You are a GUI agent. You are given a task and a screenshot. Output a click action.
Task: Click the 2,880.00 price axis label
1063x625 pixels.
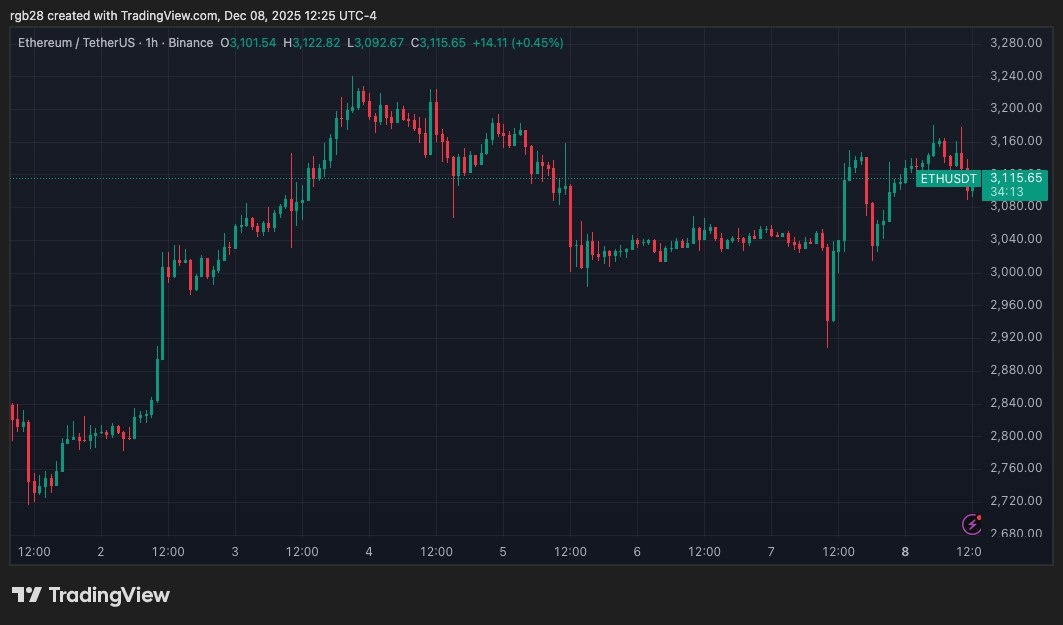(1016, 369)
